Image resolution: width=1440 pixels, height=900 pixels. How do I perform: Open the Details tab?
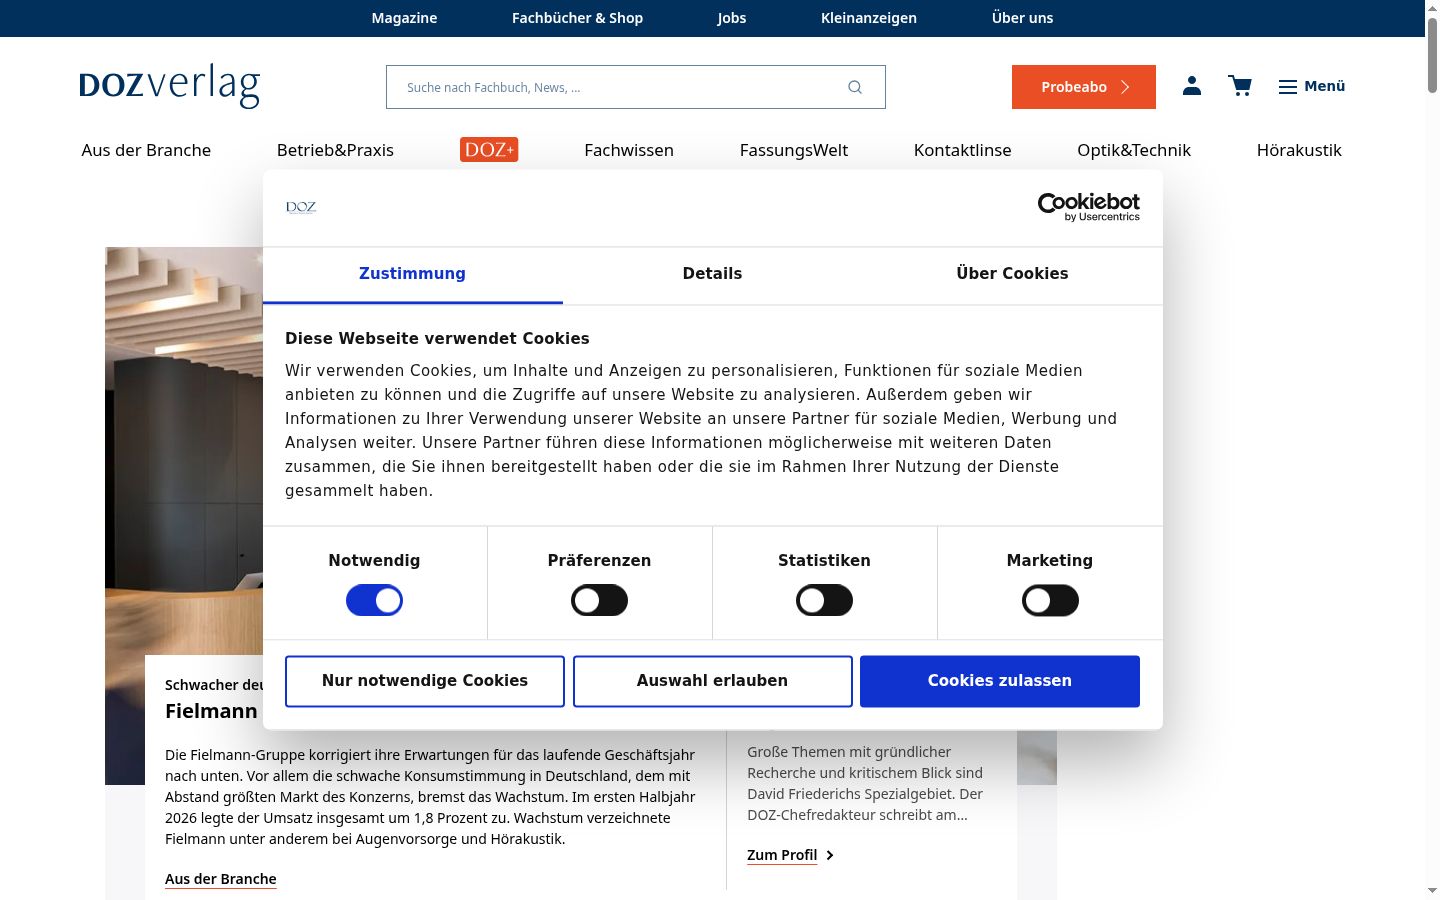pyautogui.click(x=712, y=274)
